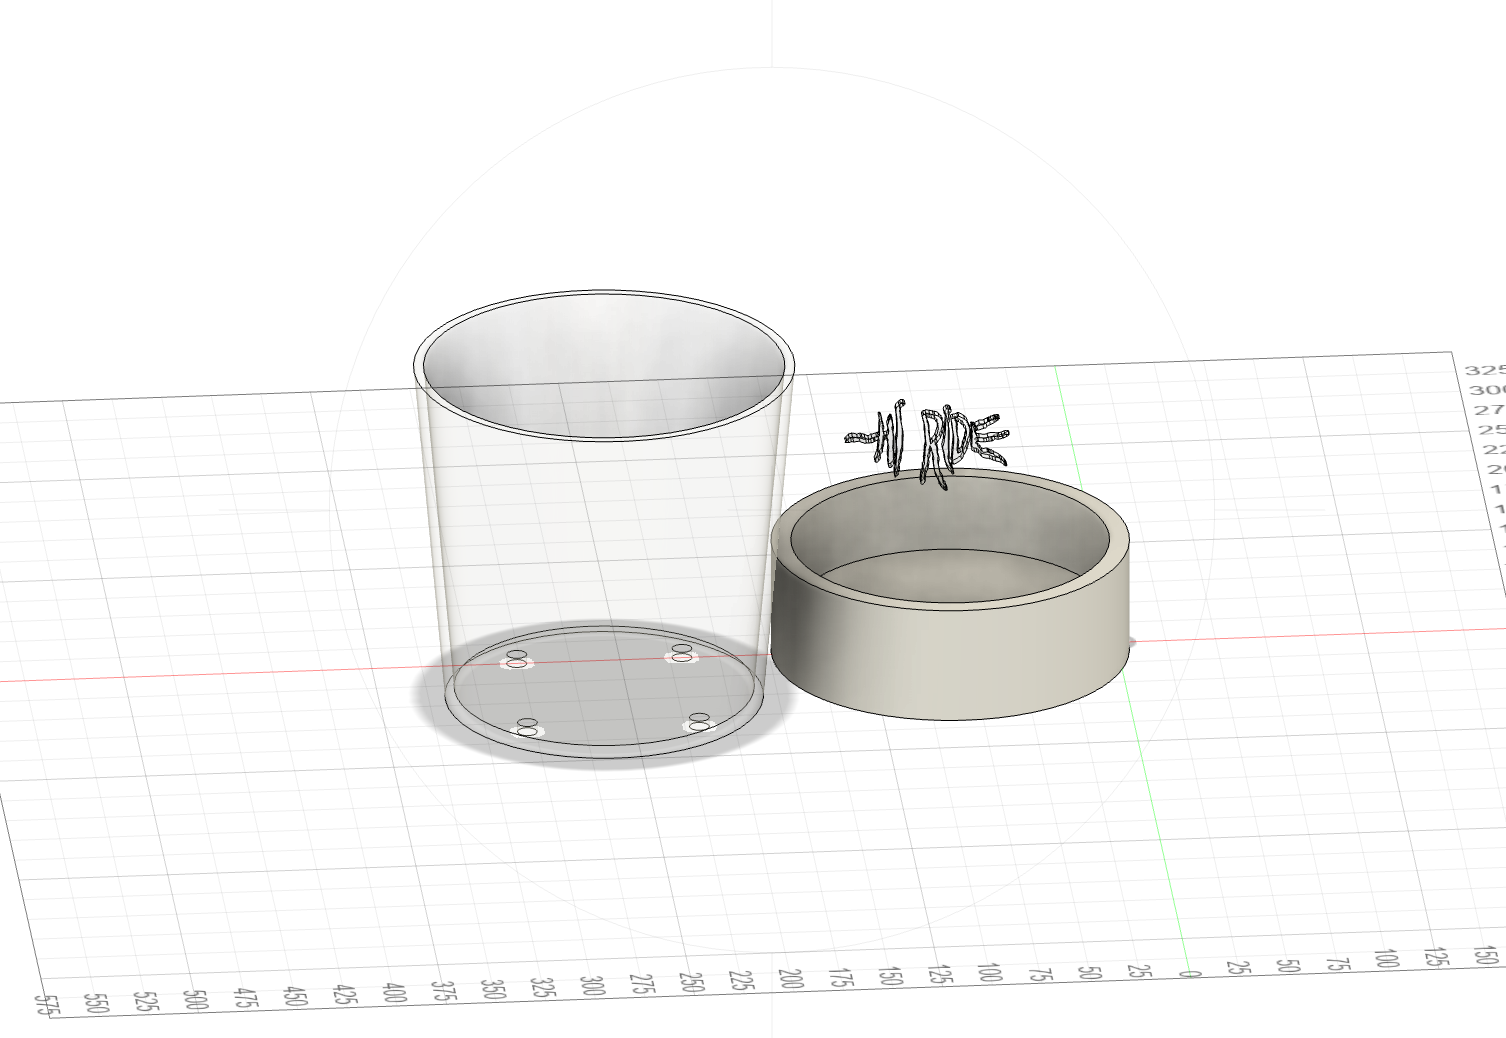
Task: Click the 325 label on the right edge
Action: 1484,370
